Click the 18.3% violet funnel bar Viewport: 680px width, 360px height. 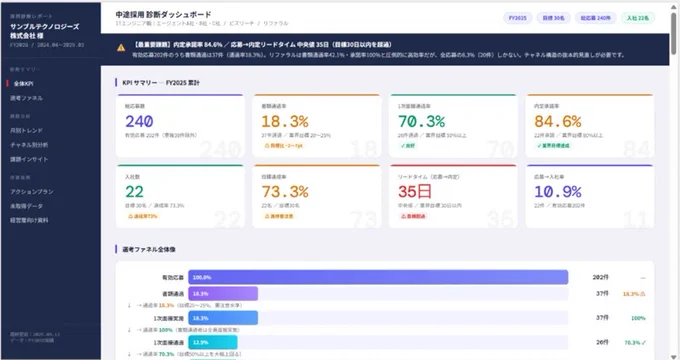point(223,294)
